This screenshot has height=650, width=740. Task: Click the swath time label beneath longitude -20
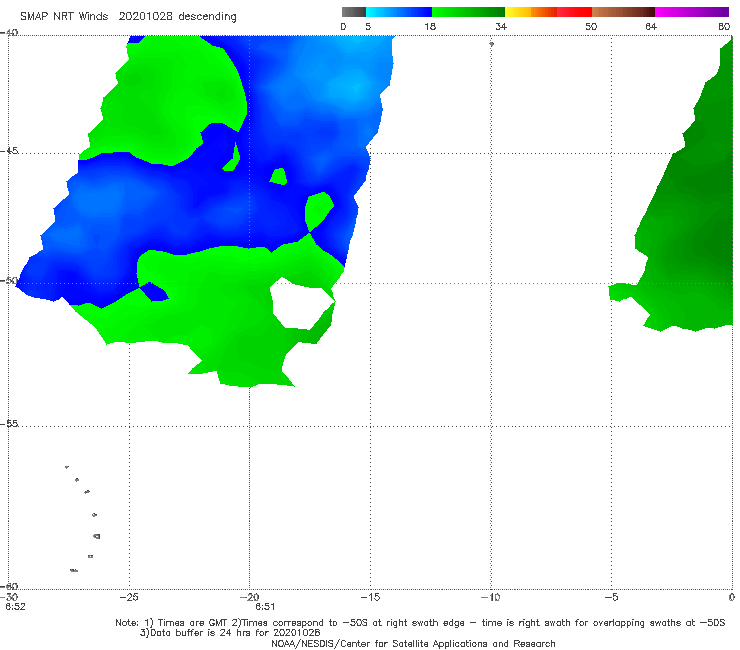265,607
